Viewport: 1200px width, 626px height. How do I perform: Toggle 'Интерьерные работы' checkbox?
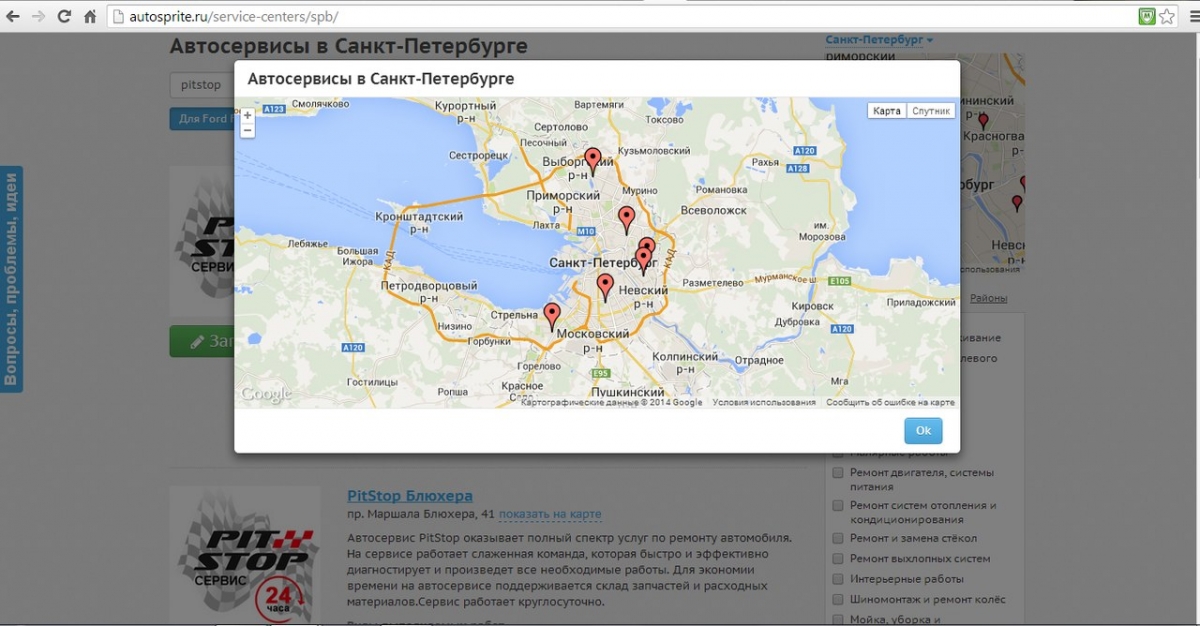click(838, 579)
